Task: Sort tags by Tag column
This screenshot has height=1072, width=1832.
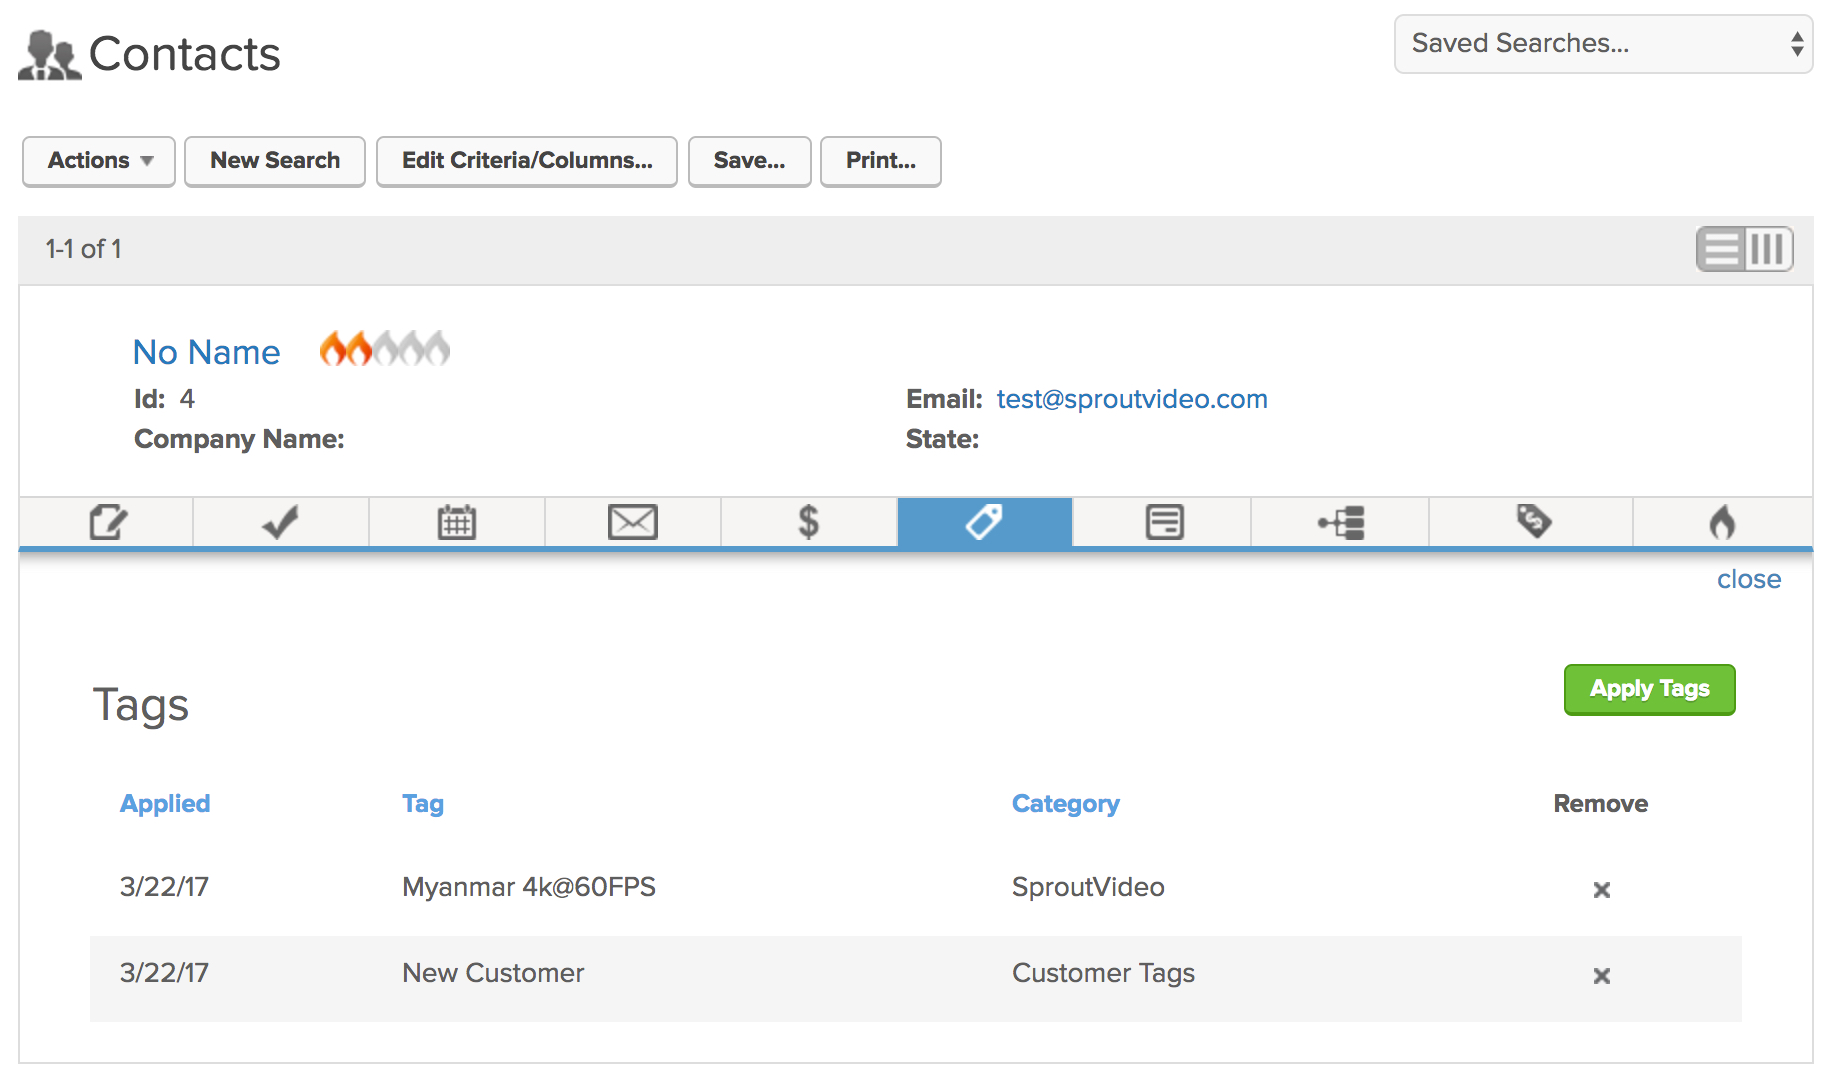Action: click(423, 803)
